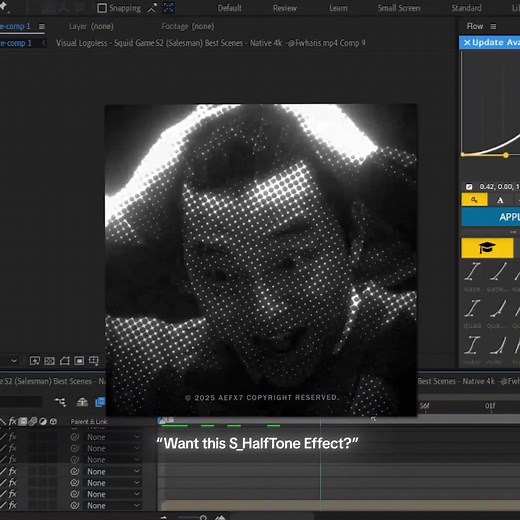The image size is (520, 520).
Task: Open the grid and guide options
Action: pyautogui.click(x=94, y=361)
